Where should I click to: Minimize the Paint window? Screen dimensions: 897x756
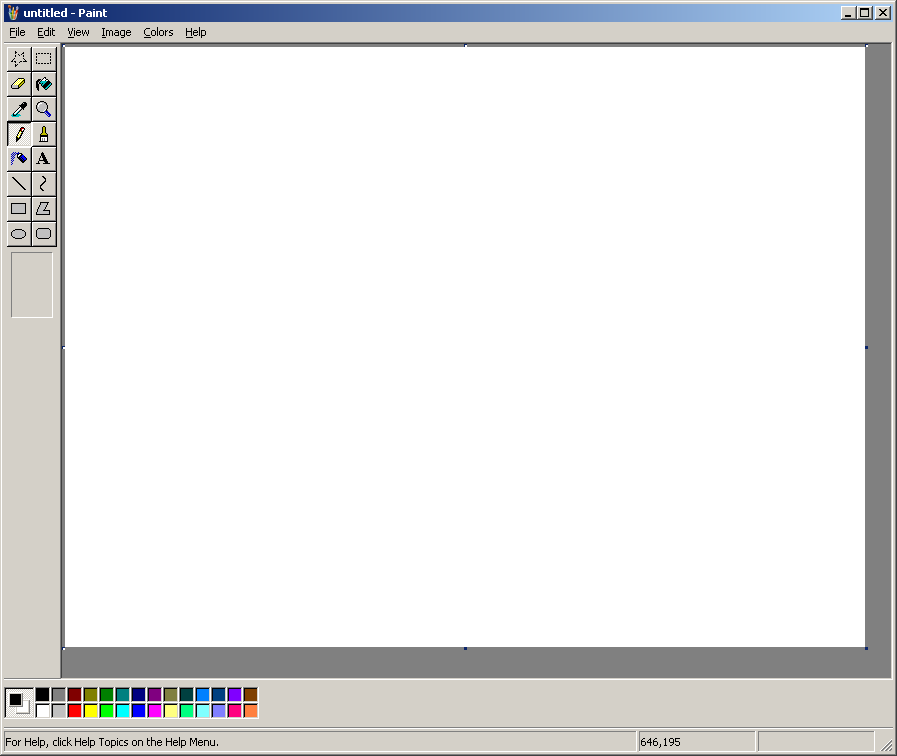tap(848, 13)
